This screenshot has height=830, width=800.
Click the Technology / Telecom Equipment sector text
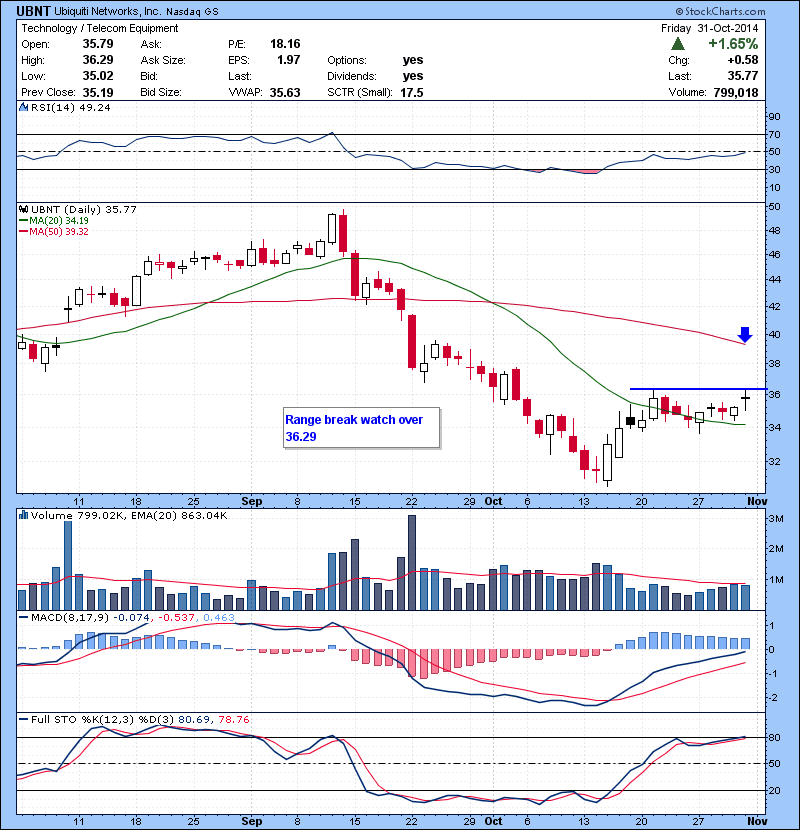tap(100, 29)
